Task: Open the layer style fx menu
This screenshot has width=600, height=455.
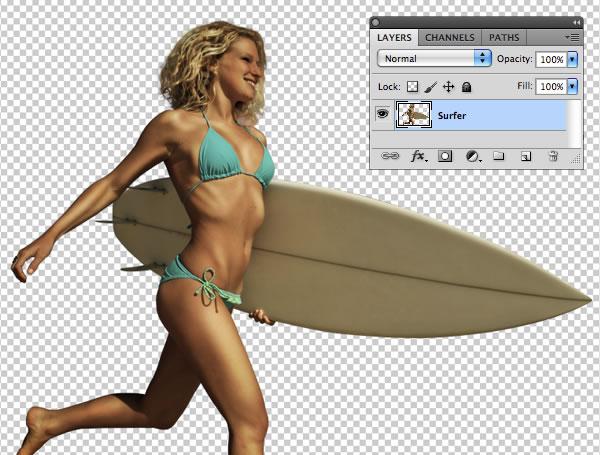Action: 419,156
